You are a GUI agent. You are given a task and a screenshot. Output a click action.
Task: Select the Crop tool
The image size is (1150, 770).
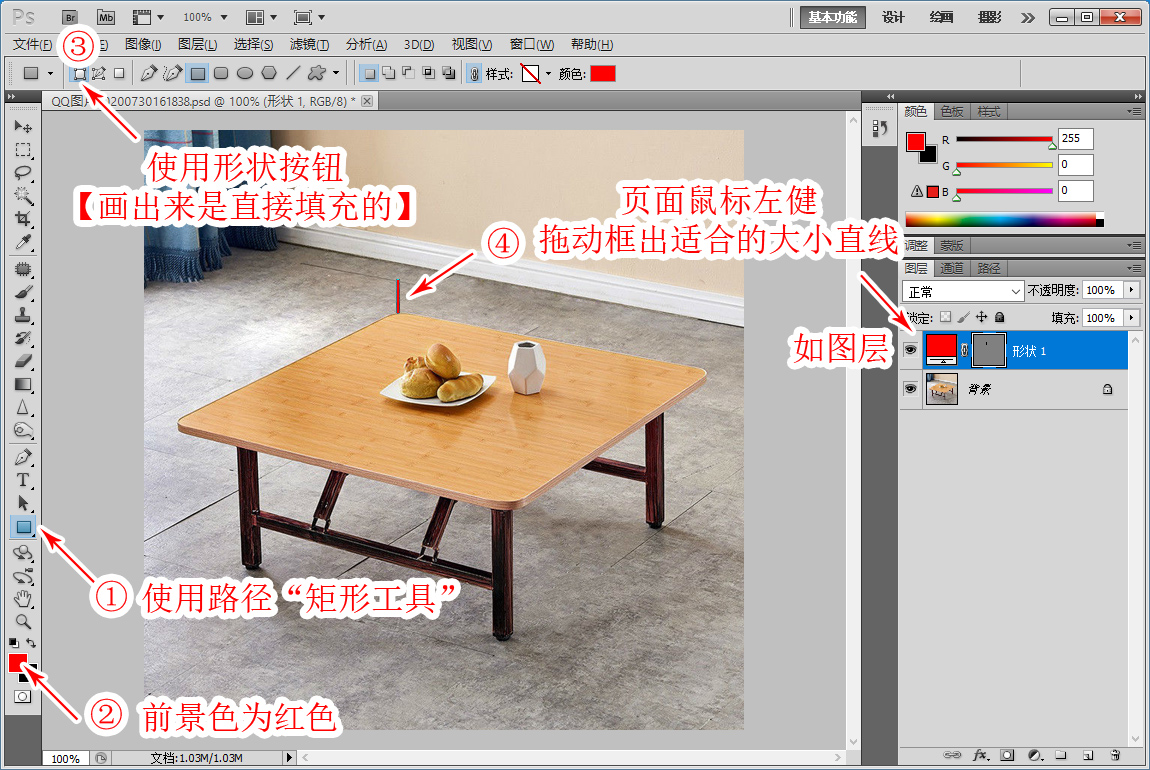tap(23, 219)
